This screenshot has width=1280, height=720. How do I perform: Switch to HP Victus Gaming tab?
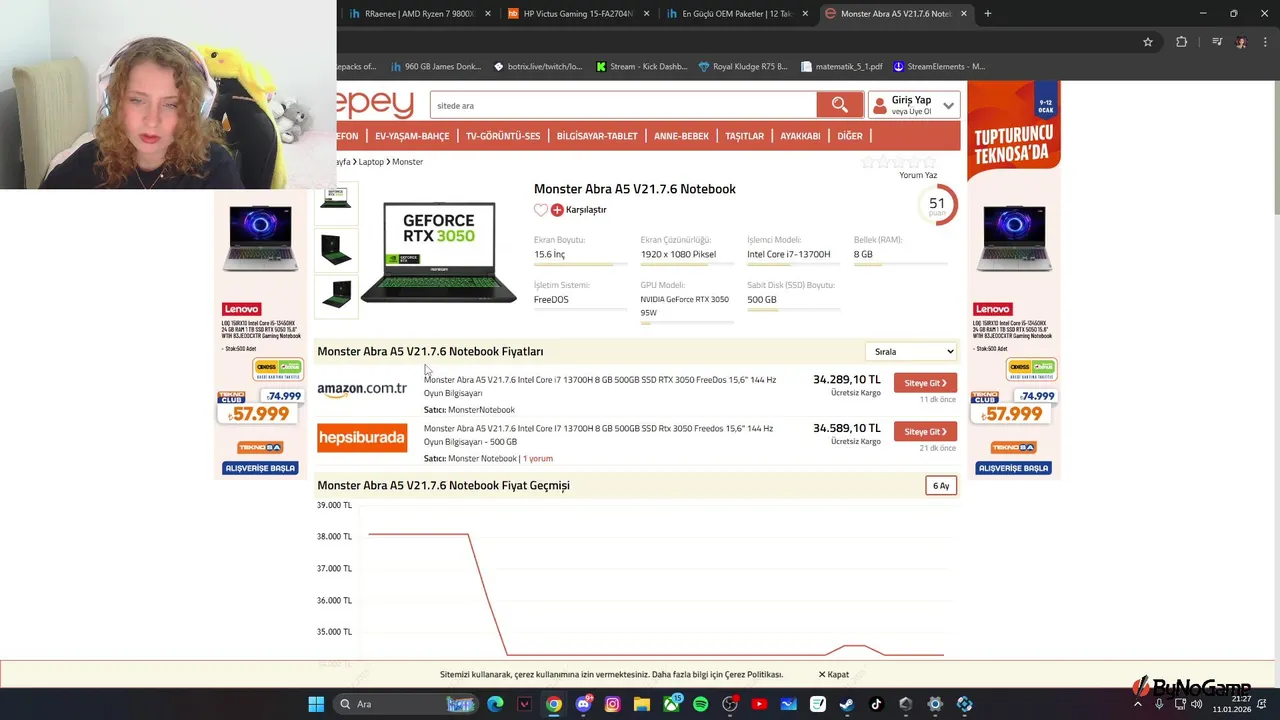tap(579, 14)
